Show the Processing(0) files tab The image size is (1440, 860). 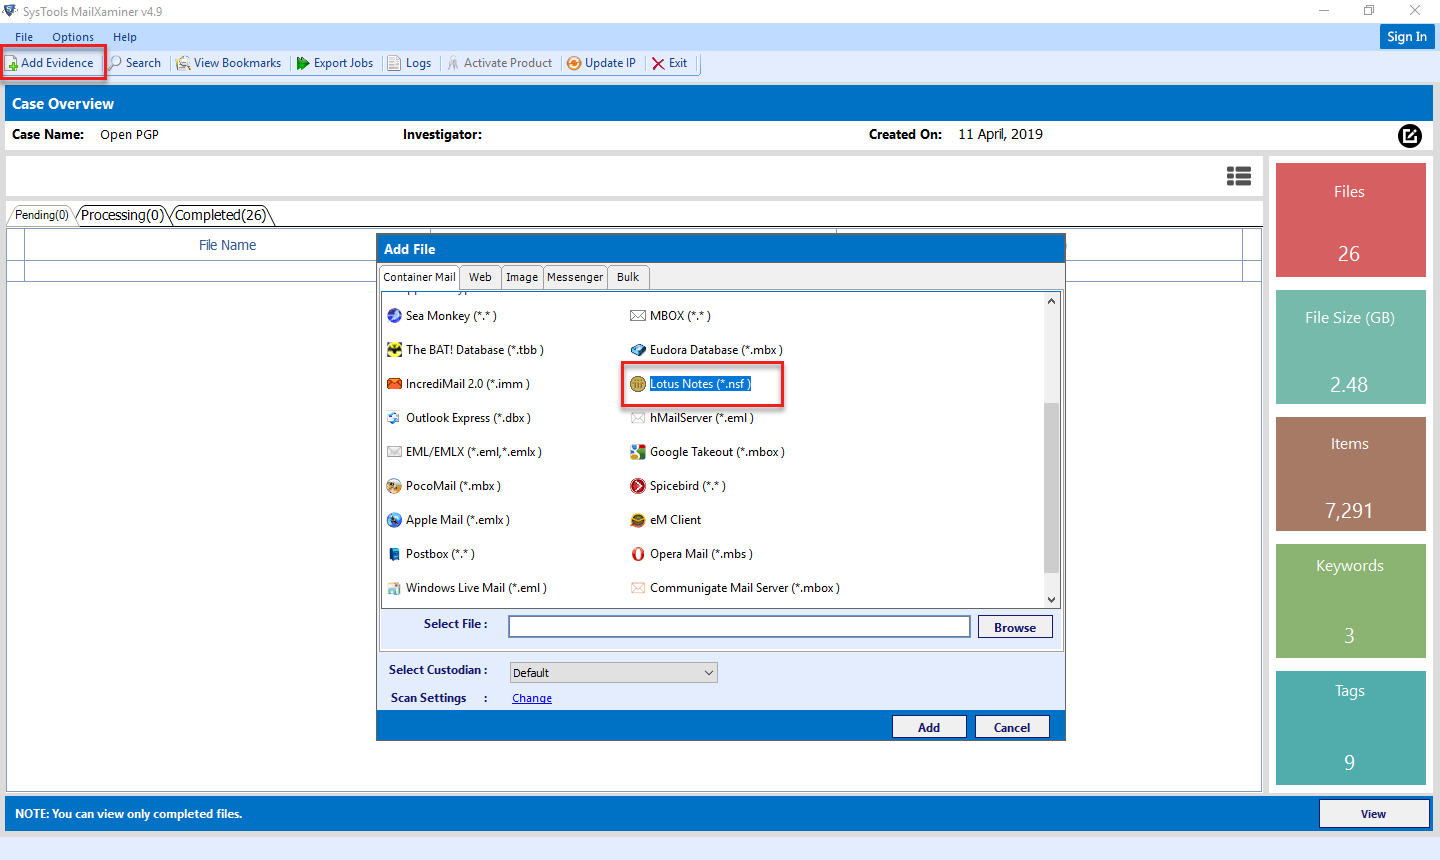click(x=121, y=215)
